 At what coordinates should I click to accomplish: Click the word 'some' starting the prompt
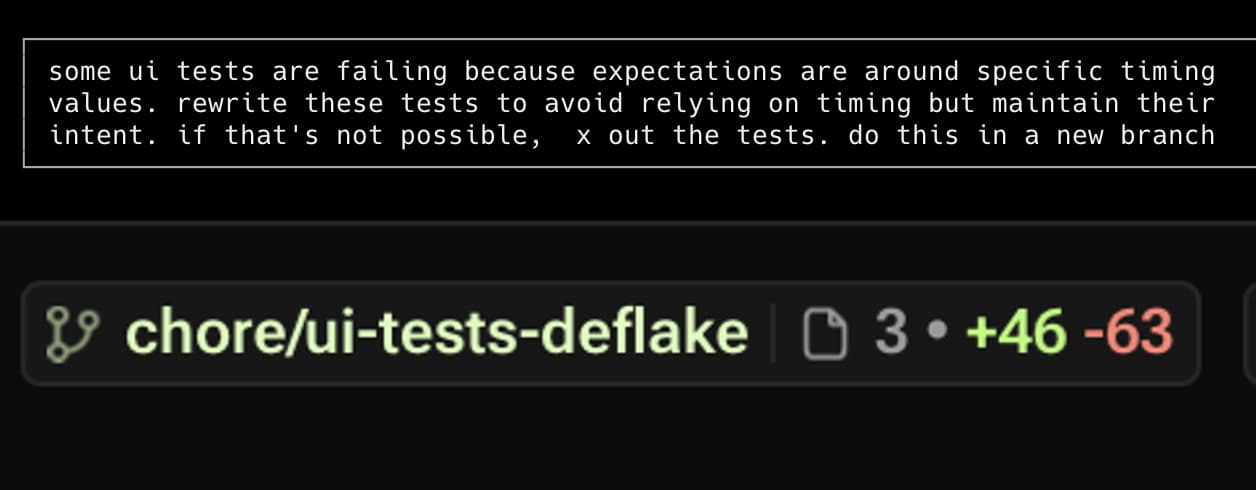coord(80,72)
